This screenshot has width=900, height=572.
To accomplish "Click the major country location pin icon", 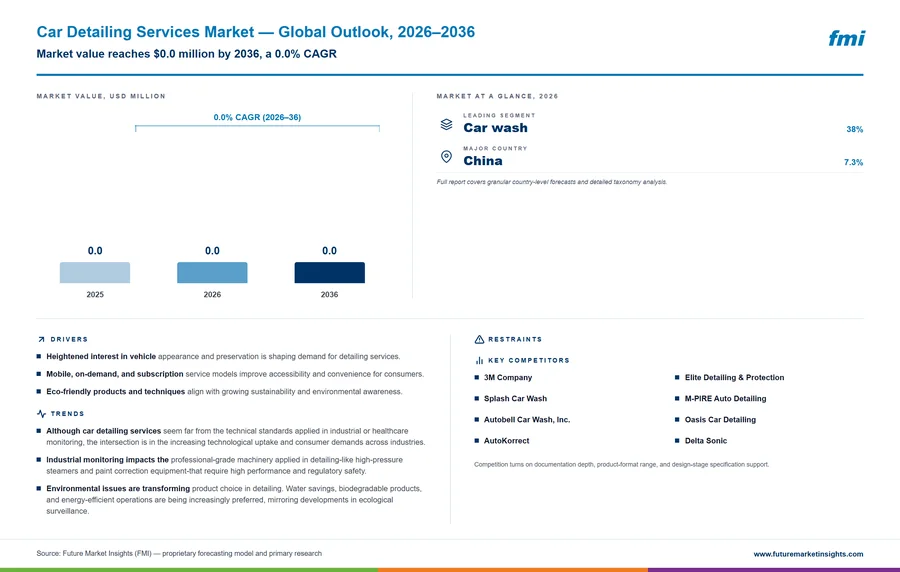I will tap(446, 157).
